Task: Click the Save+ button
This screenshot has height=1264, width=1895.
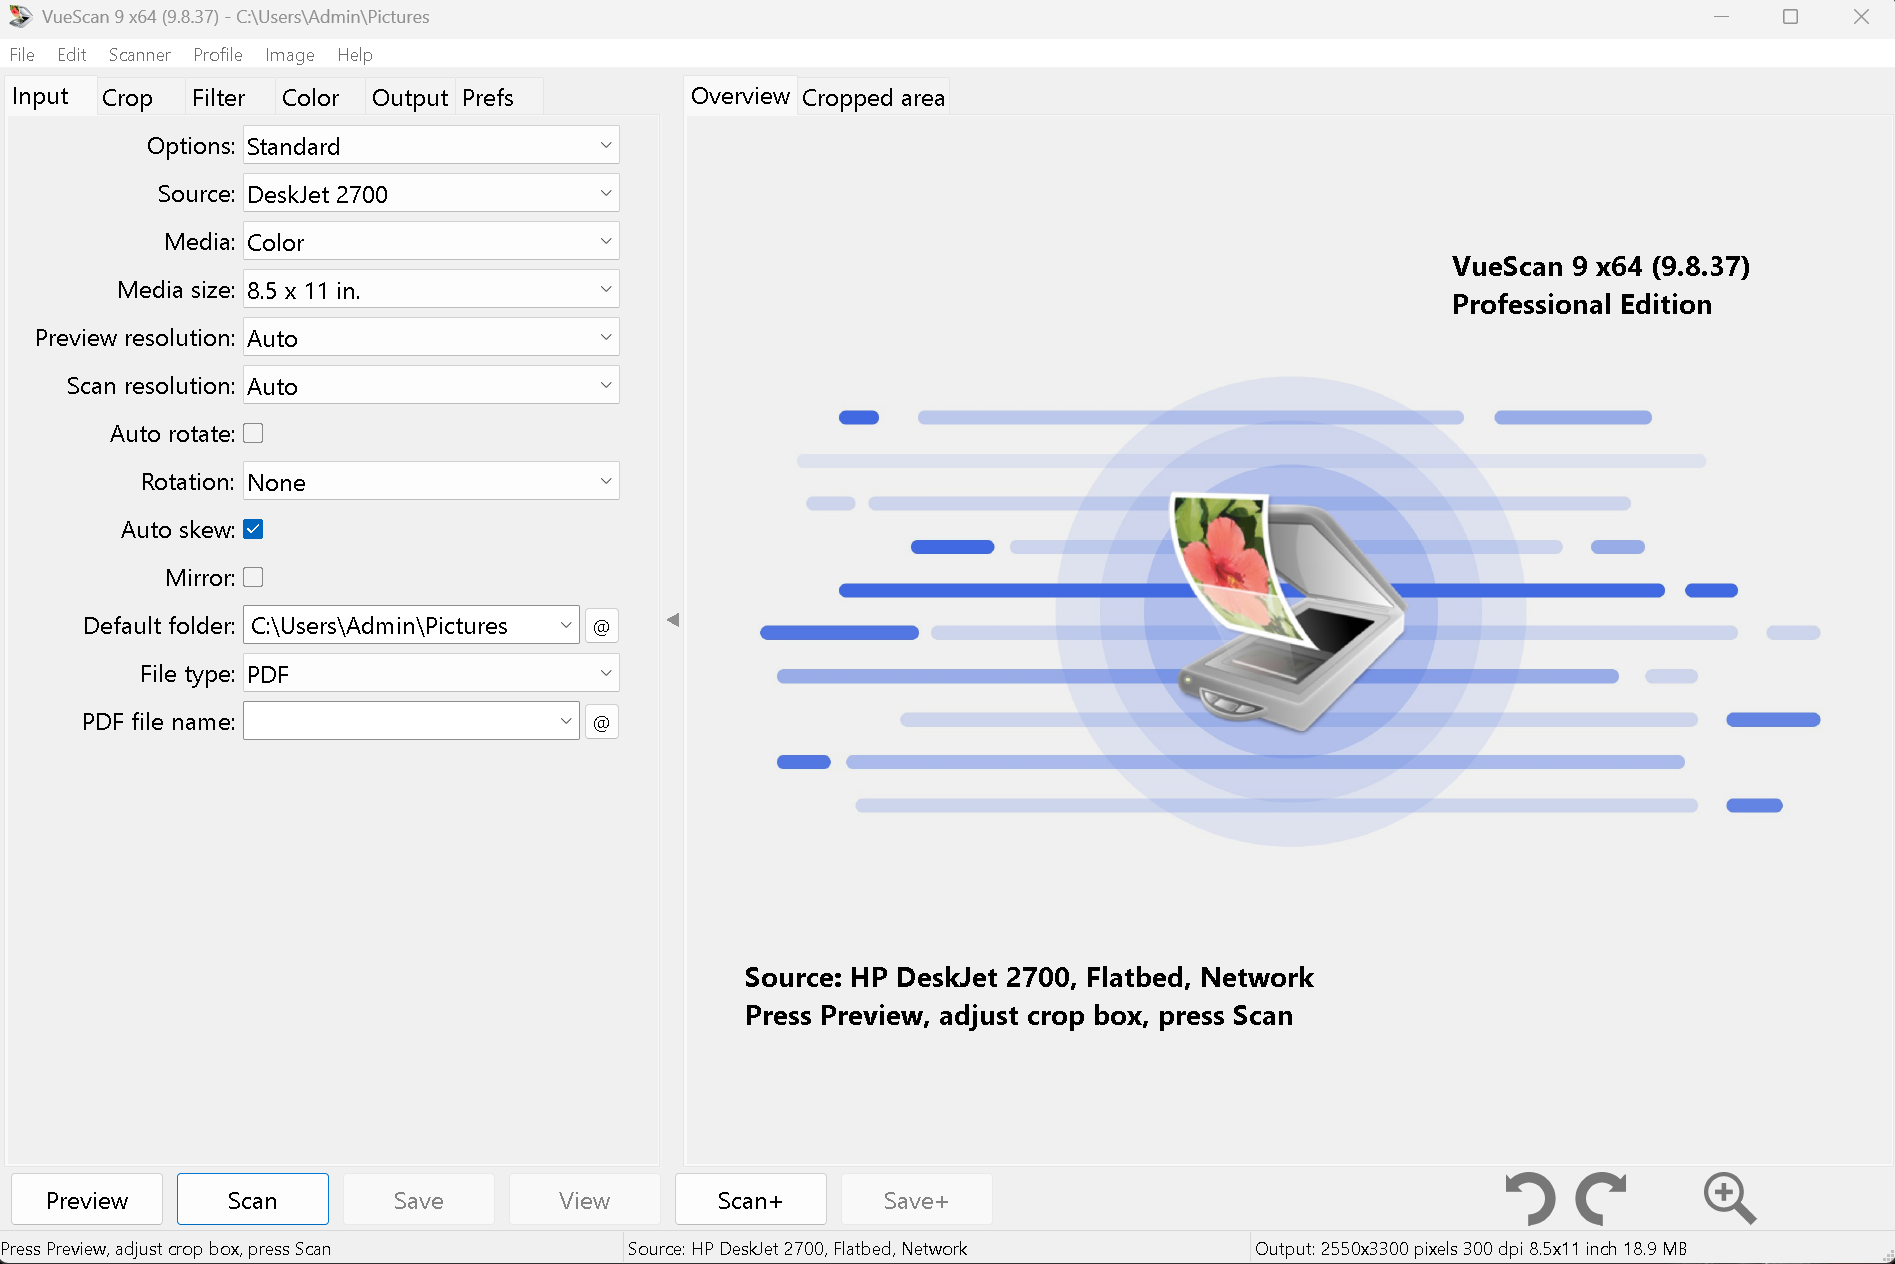Action: coord(917,1199)
